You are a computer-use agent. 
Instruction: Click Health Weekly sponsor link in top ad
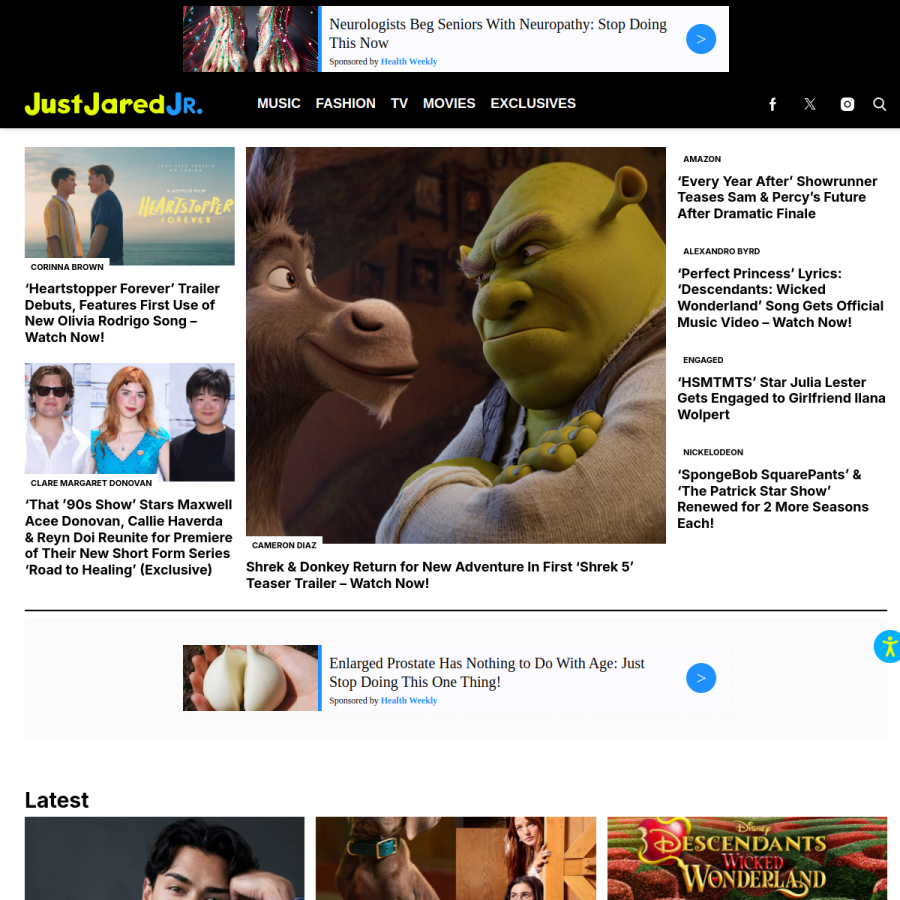[409, 61]
